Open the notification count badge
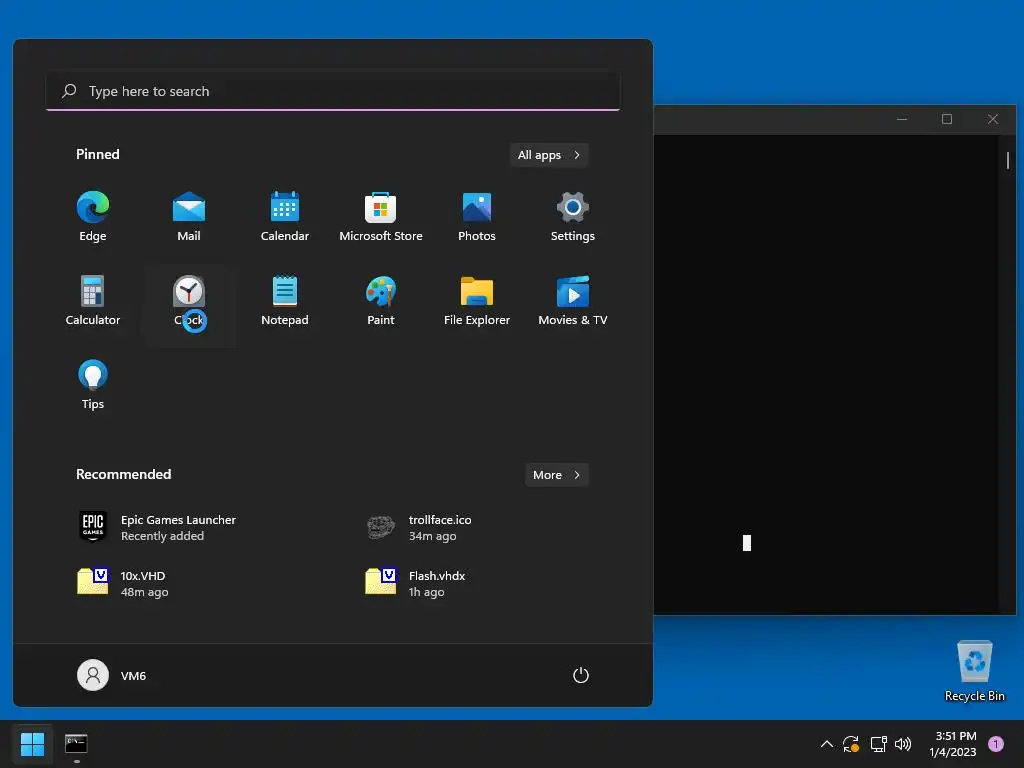The width and height of the screenshot is (1024, 768). point(996,743)
